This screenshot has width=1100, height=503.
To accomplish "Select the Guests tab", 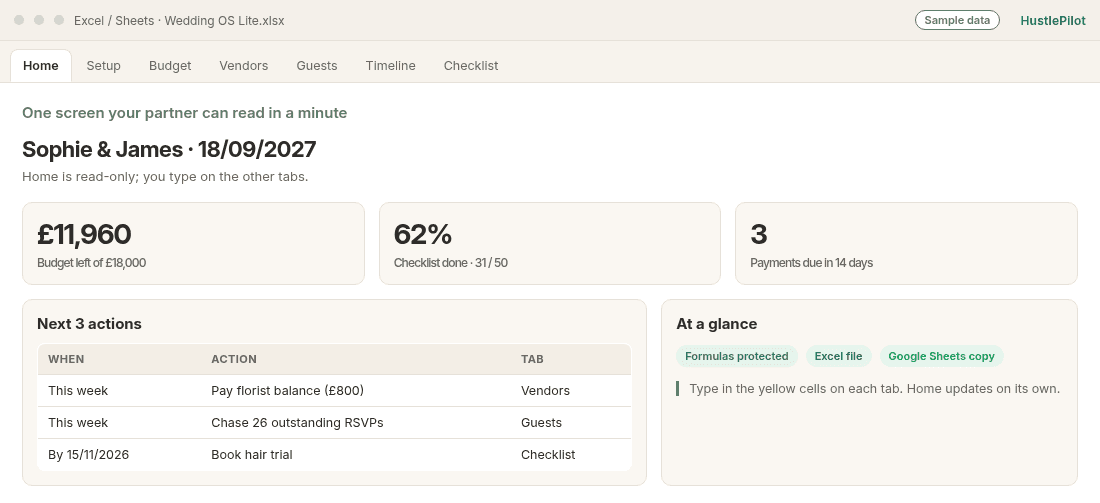I will click(x=316, y=66).
